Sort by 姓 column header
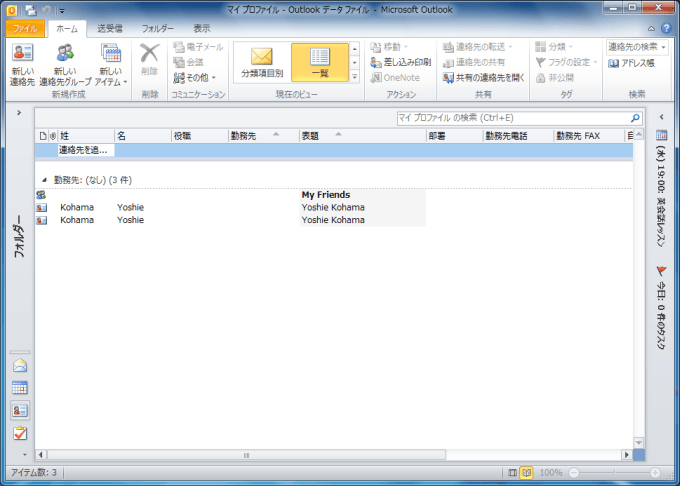 (x=86, y=136)
